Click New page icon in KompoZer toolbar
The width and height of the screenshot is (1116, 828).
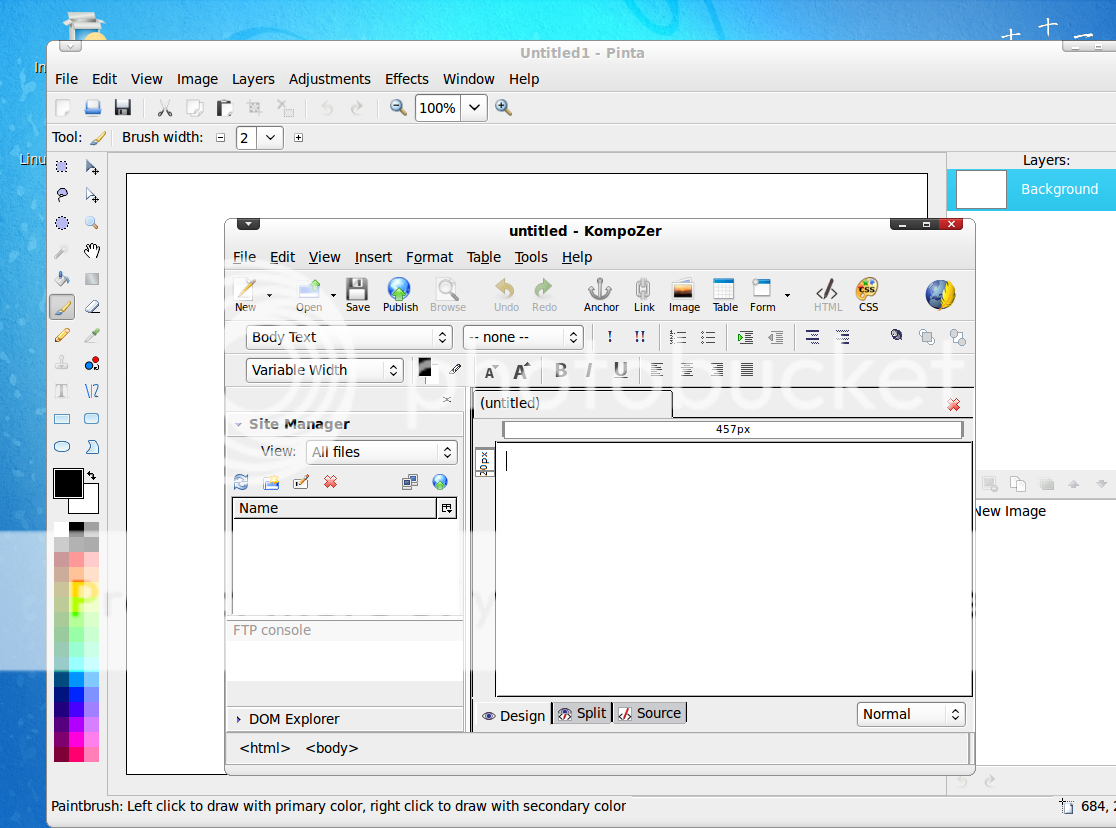click(x=246, y=295)
